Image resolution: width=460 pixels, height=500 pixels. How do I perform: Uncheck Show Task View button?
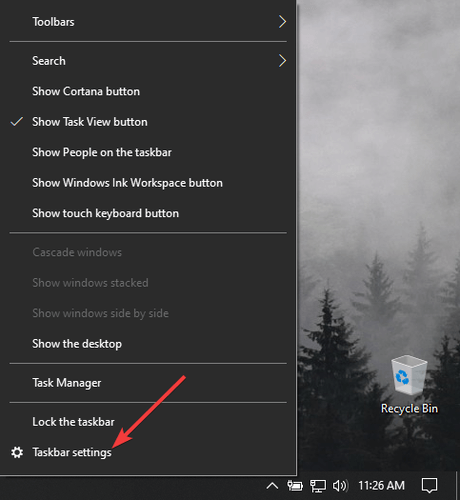coord(148,122)
